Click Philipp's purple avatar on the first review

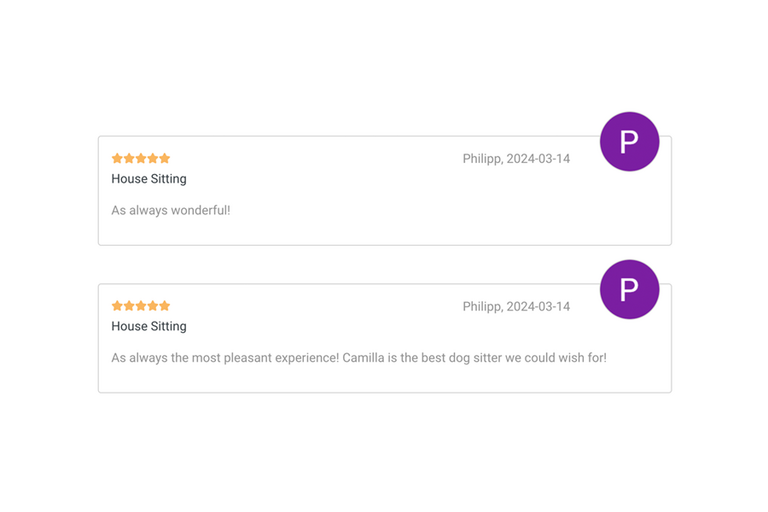pyautogui.click(x=629, y=142)
